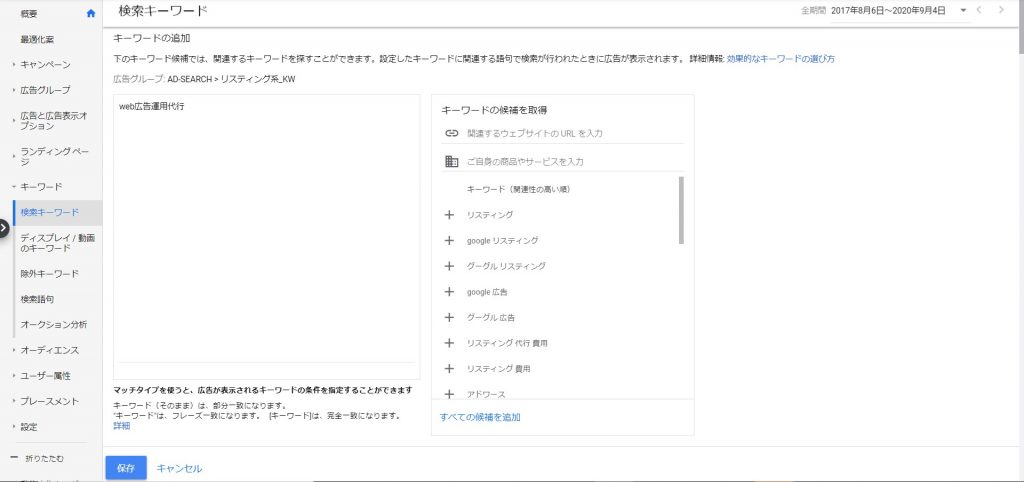This screenshot has height=482, width=1024.
Task: Add the グーグル リスティング suggestion plus icon
Action: [449, 266]
